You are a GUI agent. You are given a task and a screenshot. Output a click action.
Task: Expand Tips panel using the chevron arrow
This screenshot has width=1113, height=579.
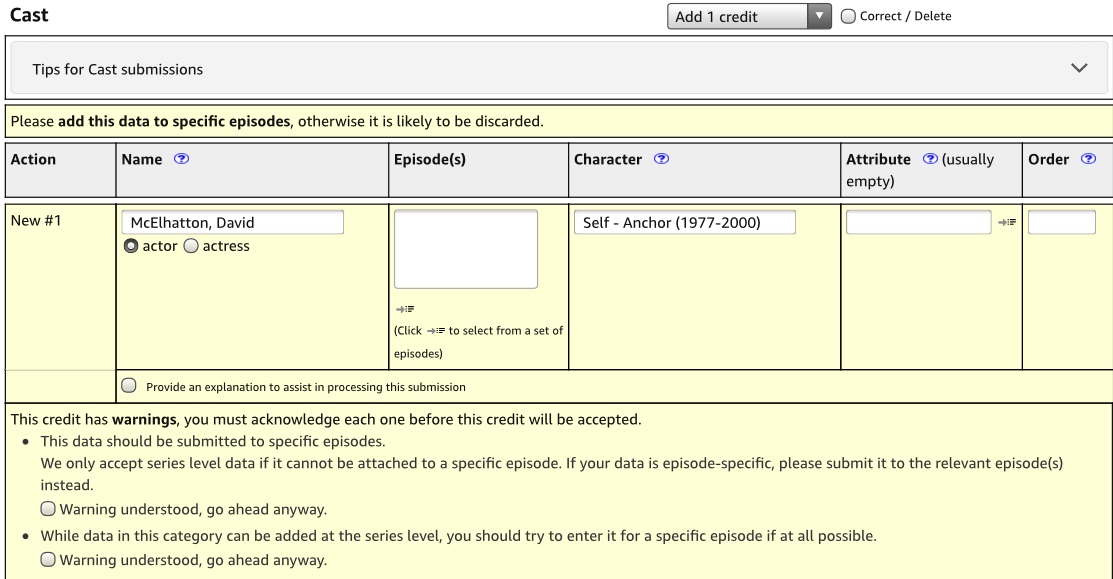click(x=1078, y=68)
